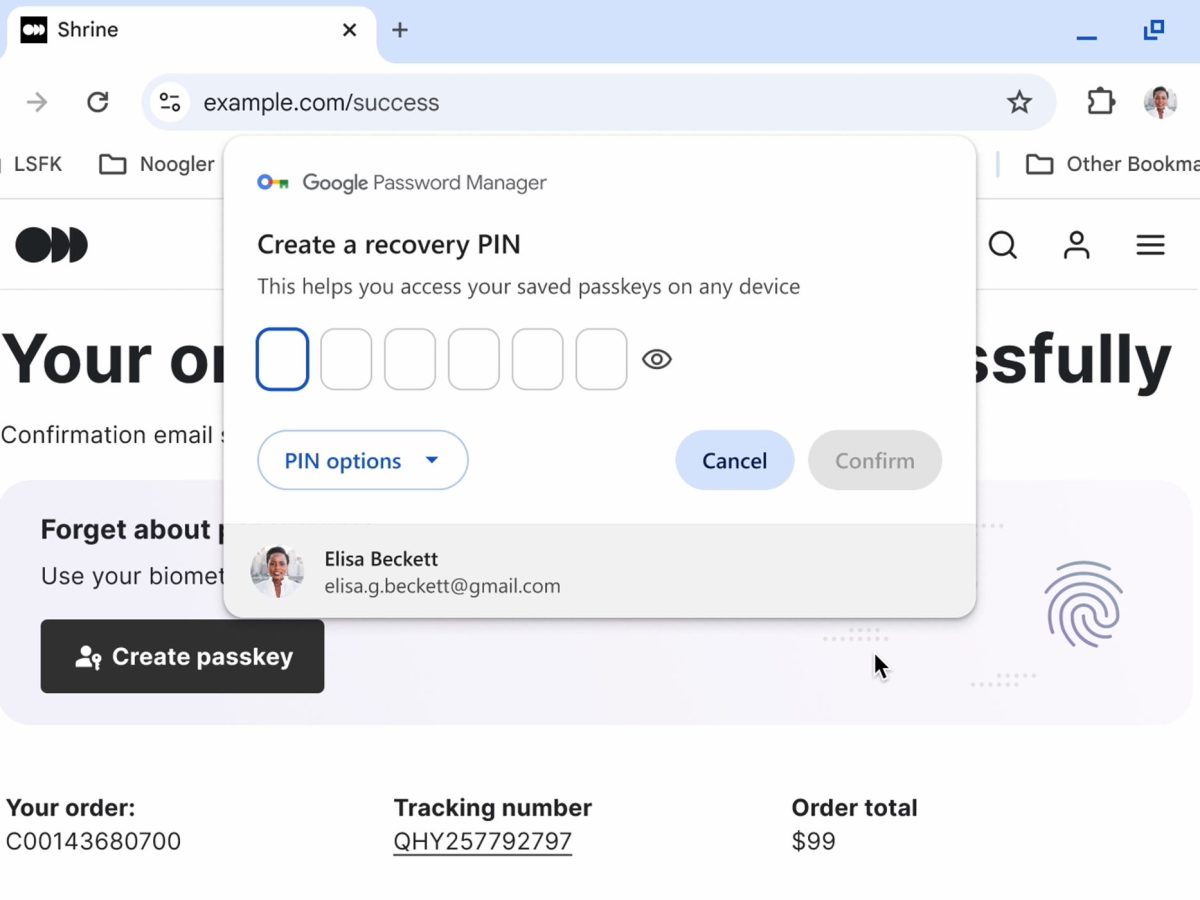Open the hamburger menu on Shrine page
1200x900 pixels.
pos(1150,245)
